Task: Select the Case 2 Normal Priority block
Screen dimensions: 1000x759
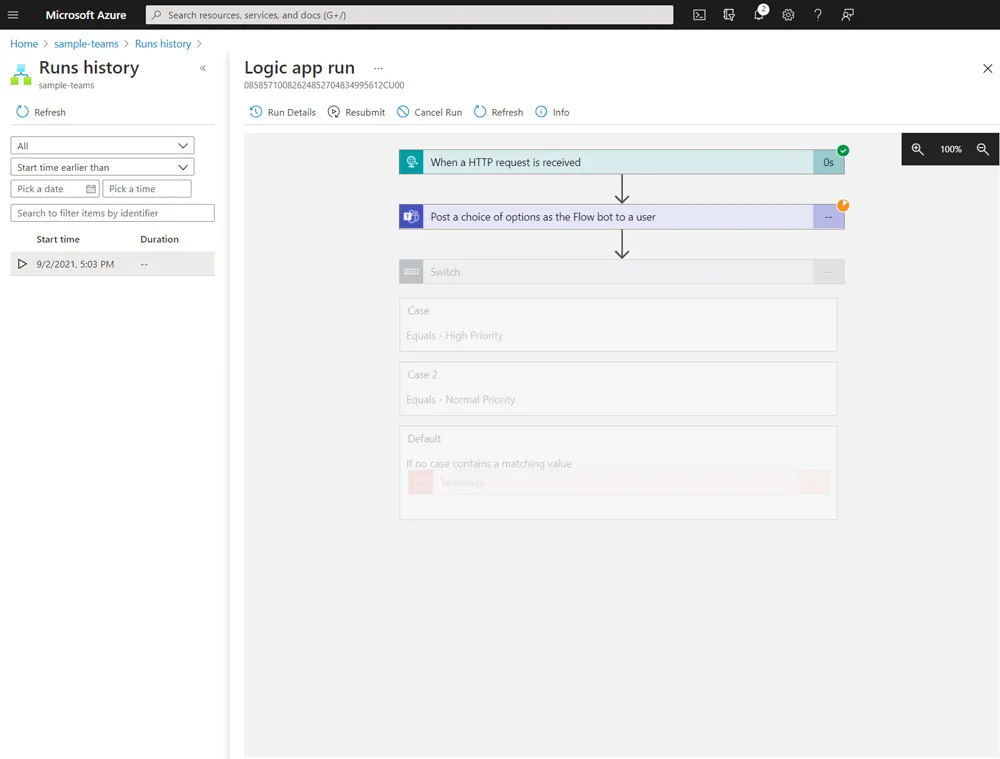Action: click(x=618, y=388)
